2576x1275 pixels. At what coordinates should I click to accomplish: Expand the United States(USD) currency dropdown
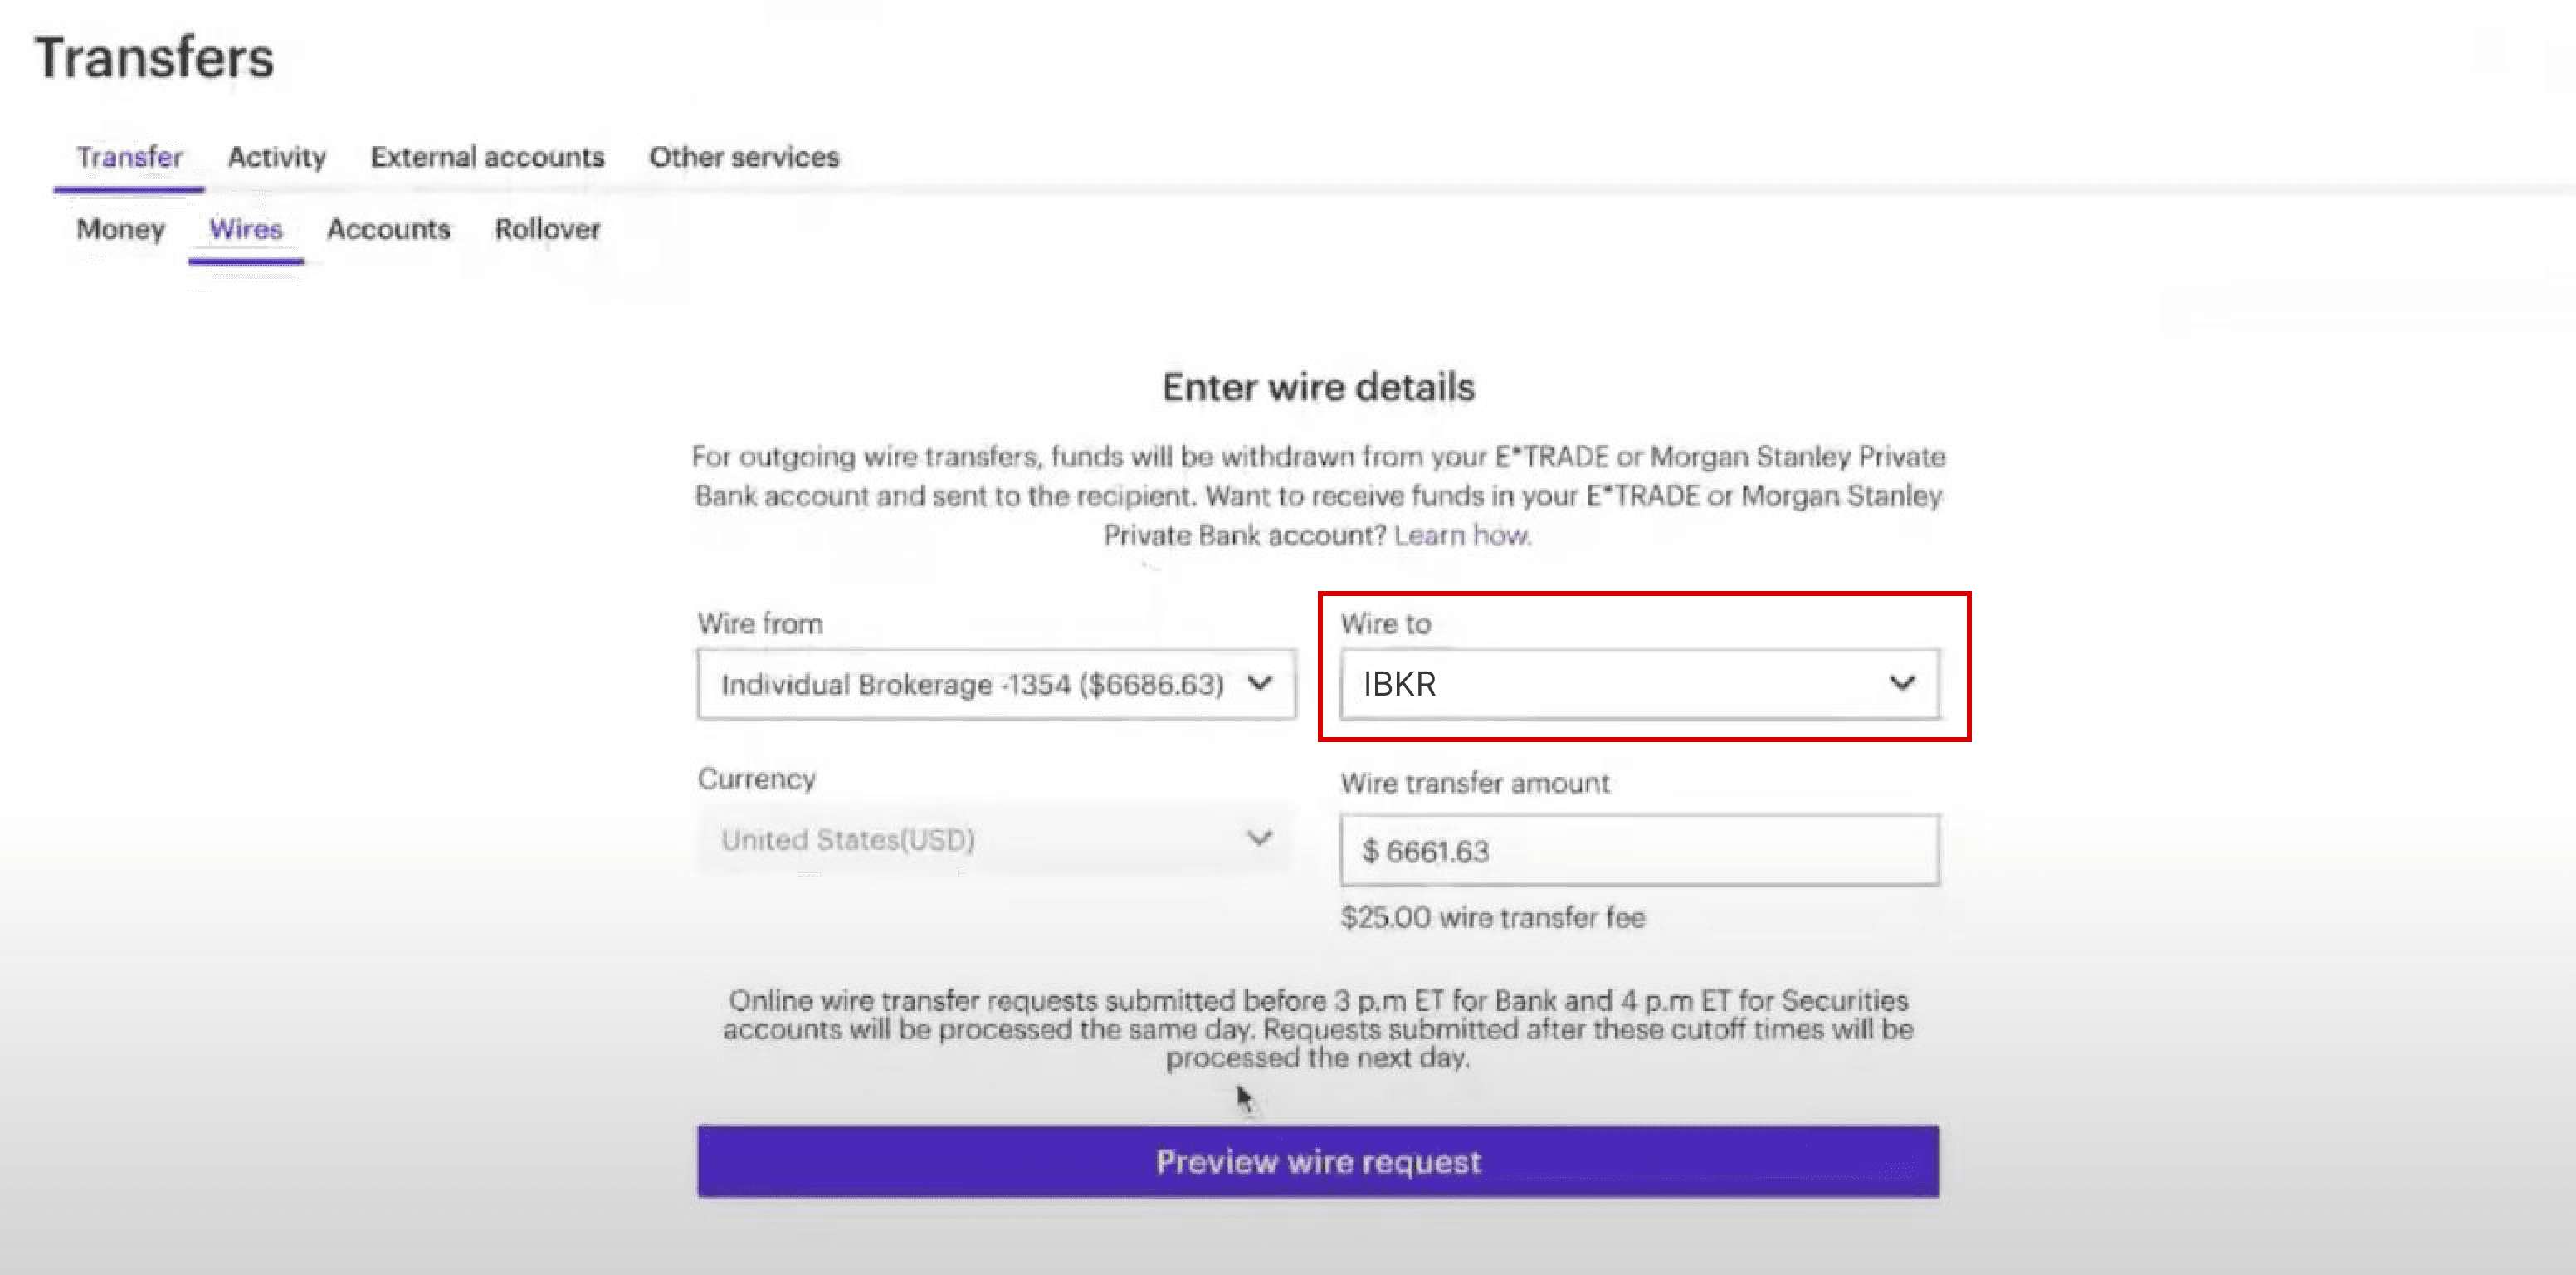click(x=972, y=839)
